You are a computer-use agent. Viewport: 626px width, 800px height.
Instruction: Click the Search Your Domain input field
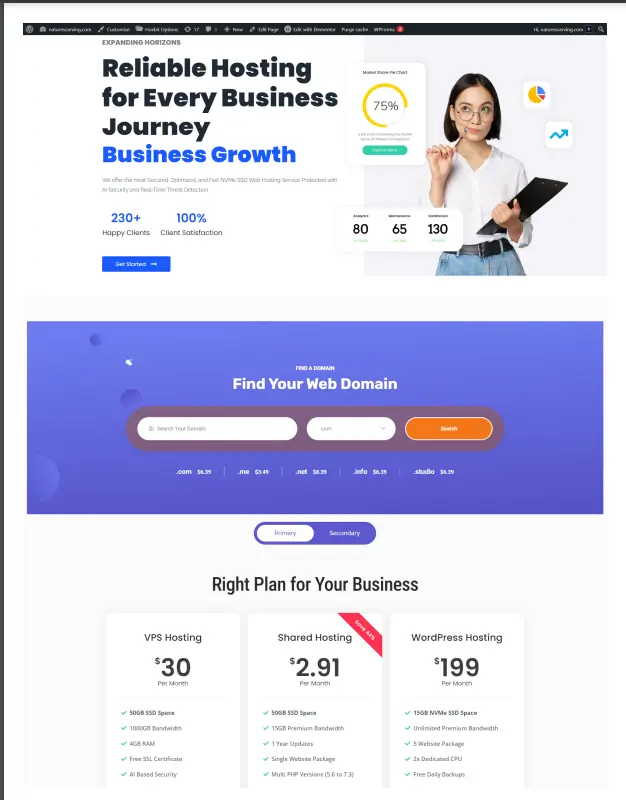(217, 429)
